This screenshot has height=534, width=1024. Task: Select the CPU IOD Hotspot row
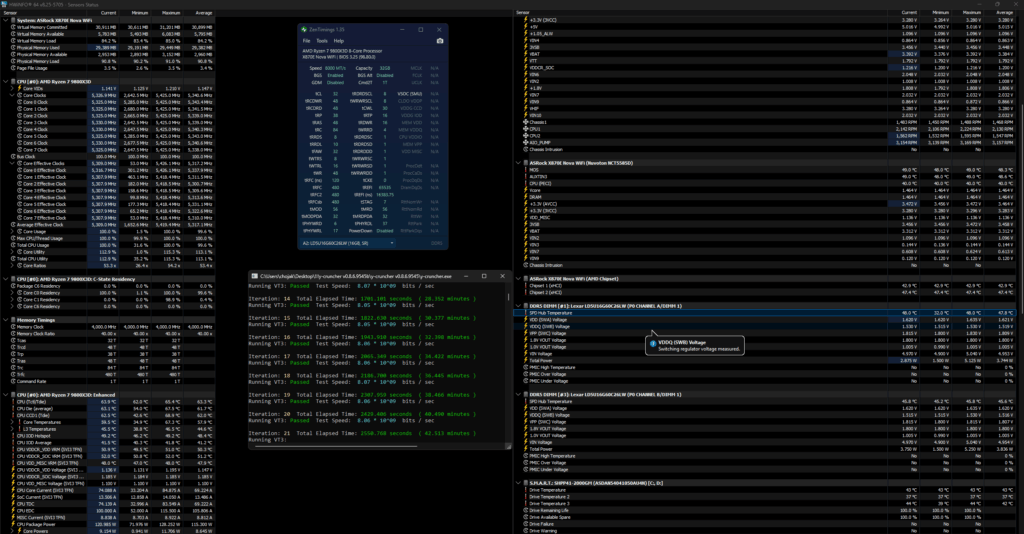click(108, 436)
